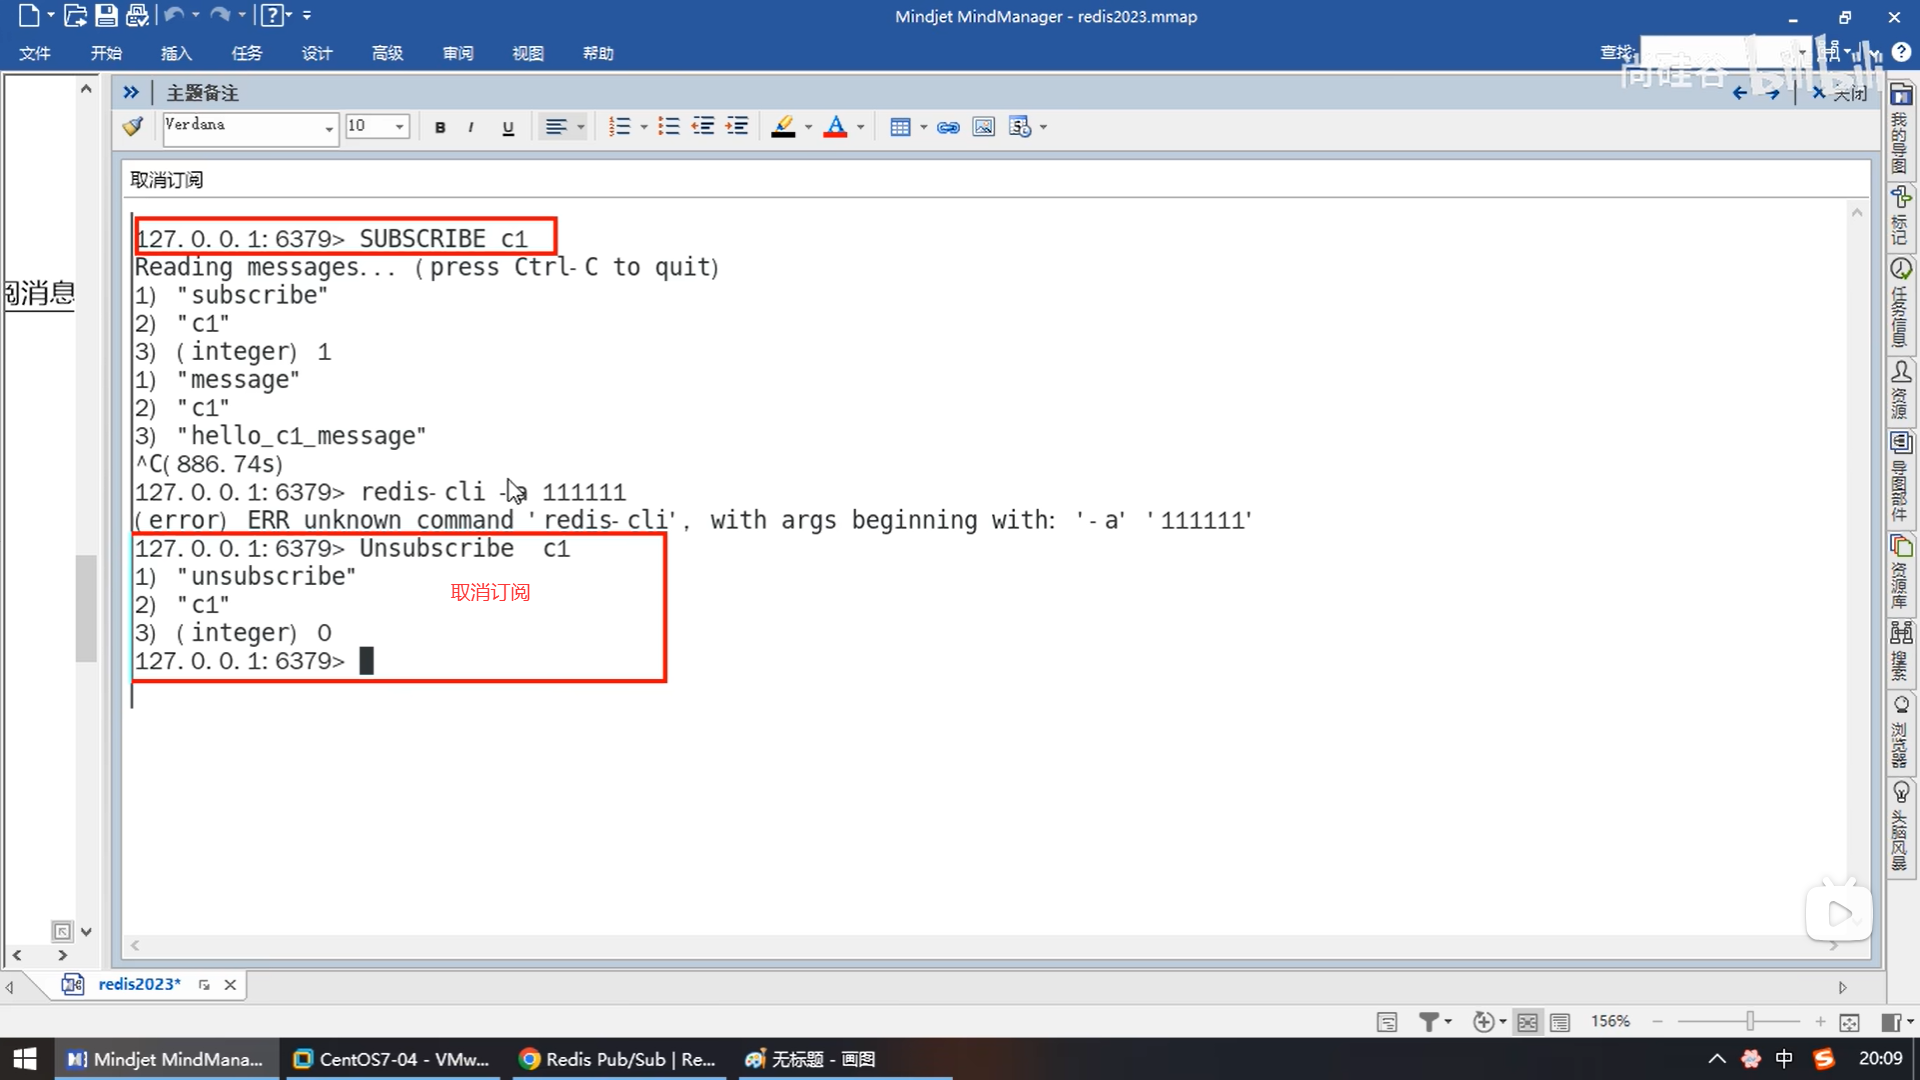Open the 视图 menu
Screen dimensions: 1920x1080
(x=527, y=53)
